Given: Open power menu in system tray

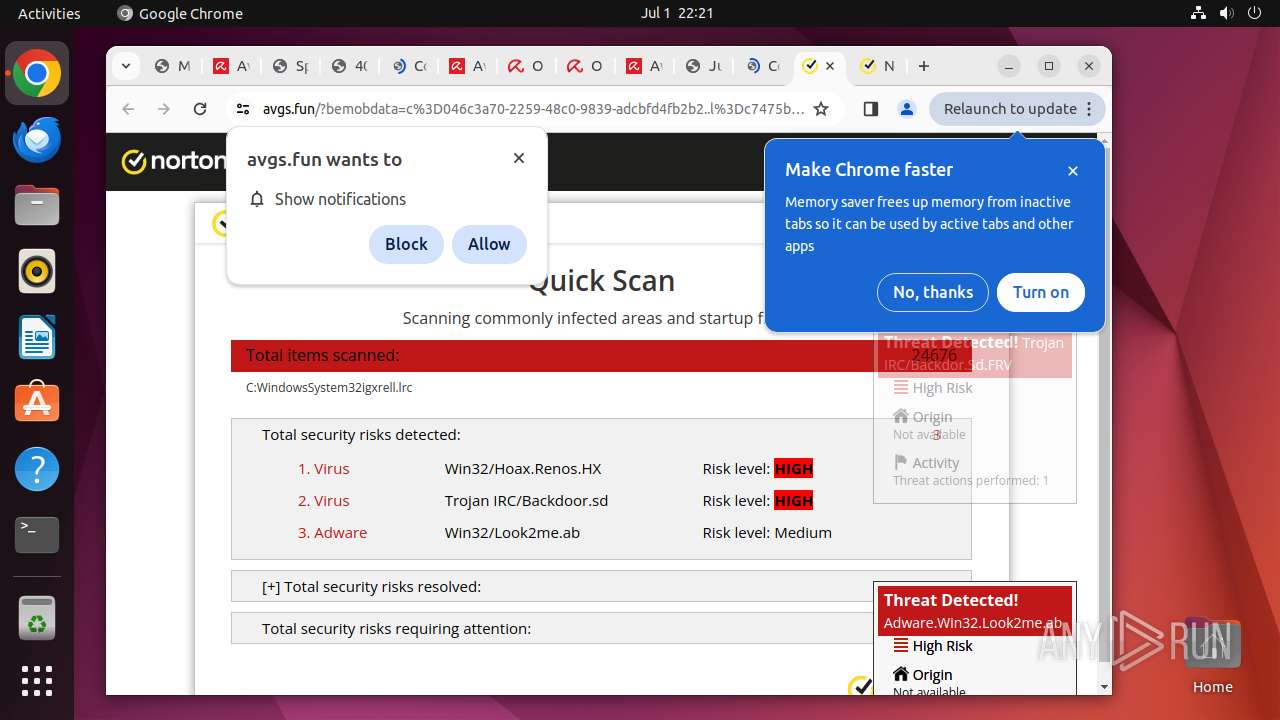Looking at the screenshot, I should (x=1253, y=13).
